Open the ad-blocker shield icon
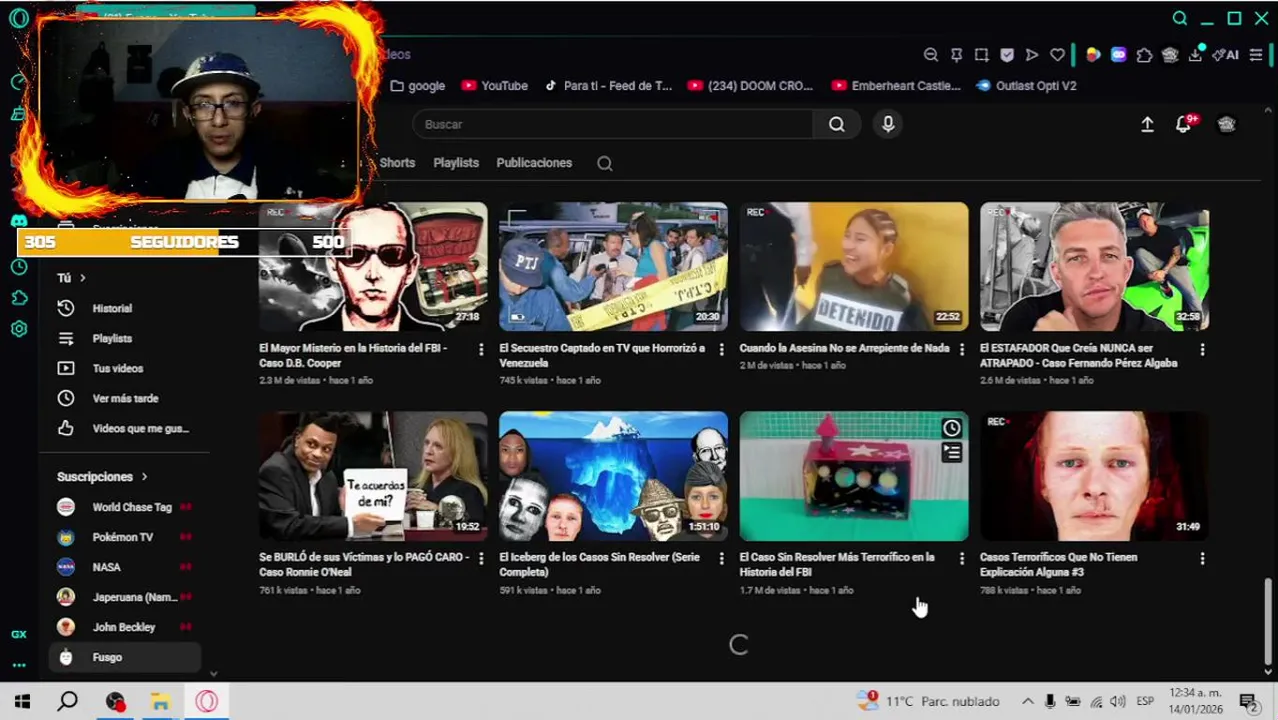 [1007, 55]
